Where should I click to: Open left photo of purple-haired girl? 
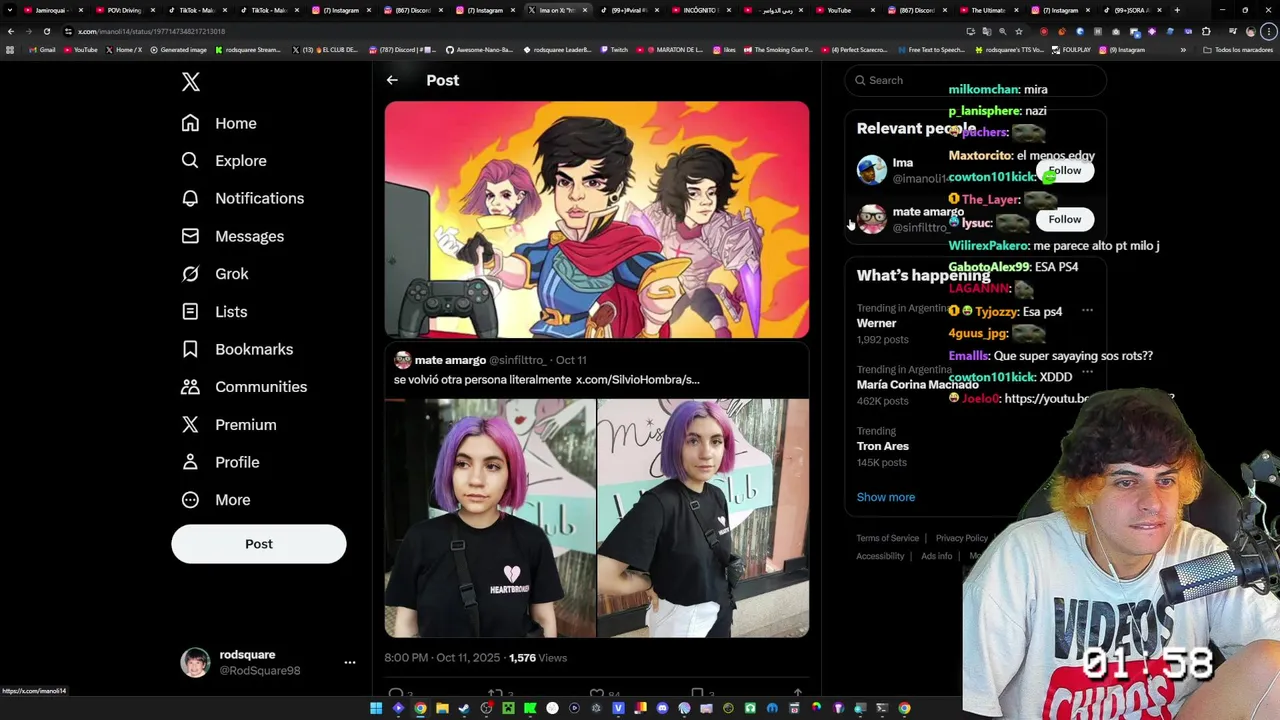pos(490,518)
